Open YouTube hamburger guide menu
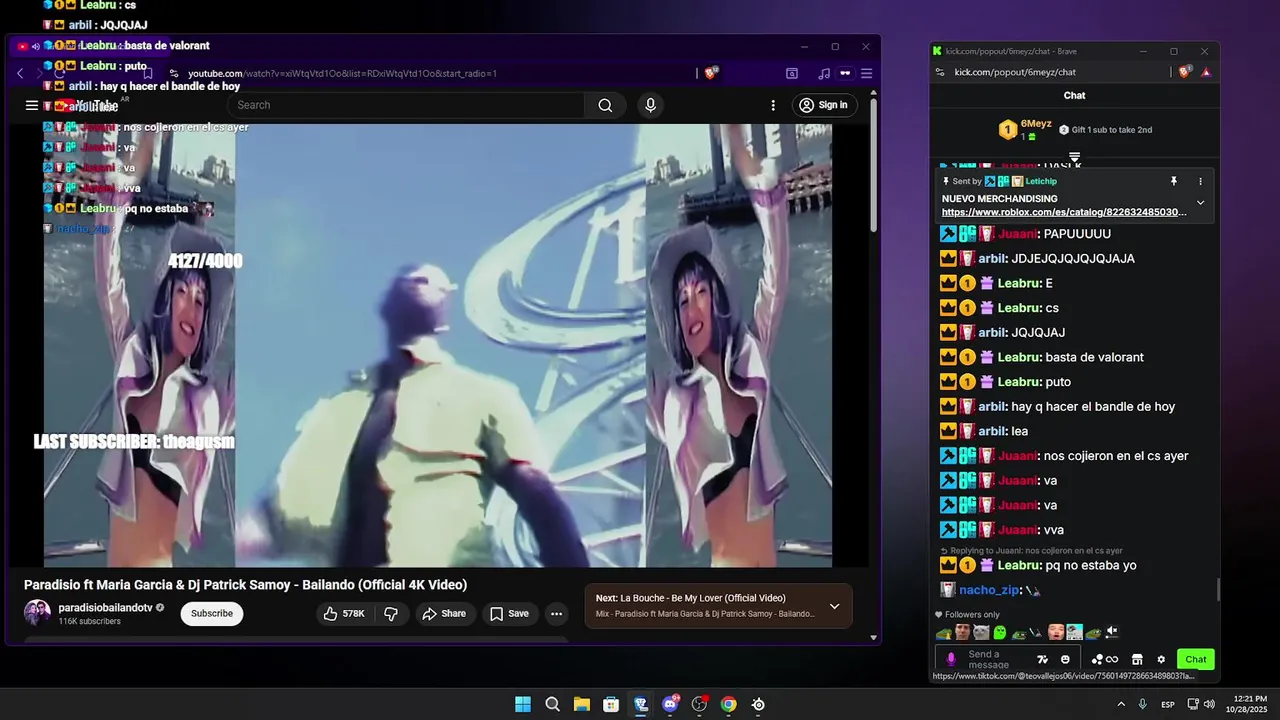The height and width of the screenshot is (720, 1280). pos(32,105)
